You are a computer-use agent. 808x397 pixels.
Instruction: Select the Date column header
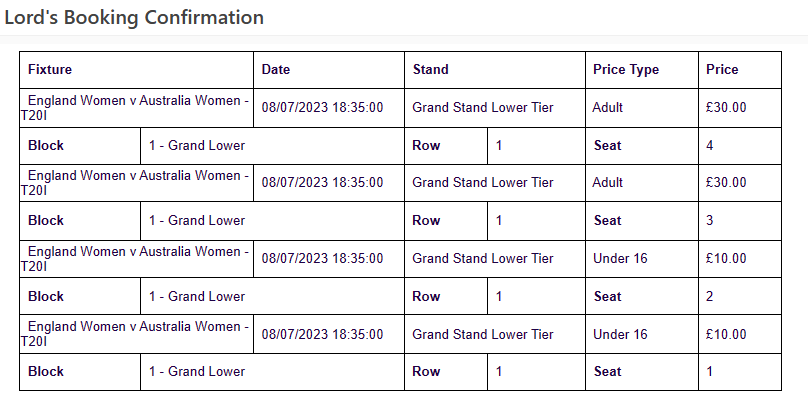coord(329,70)
